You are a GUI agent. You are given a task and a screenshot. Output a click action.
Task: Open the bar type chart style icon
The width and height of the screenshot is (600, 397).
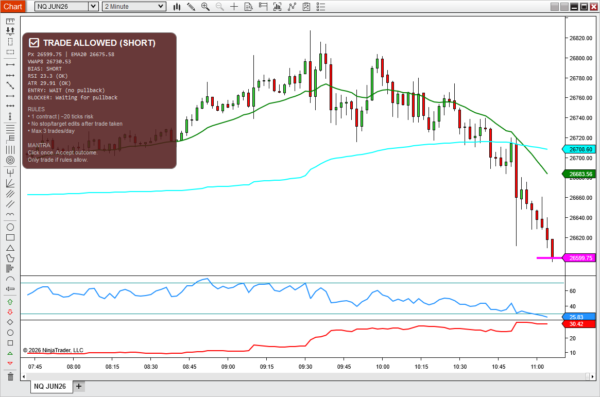[x=176, y=7]
